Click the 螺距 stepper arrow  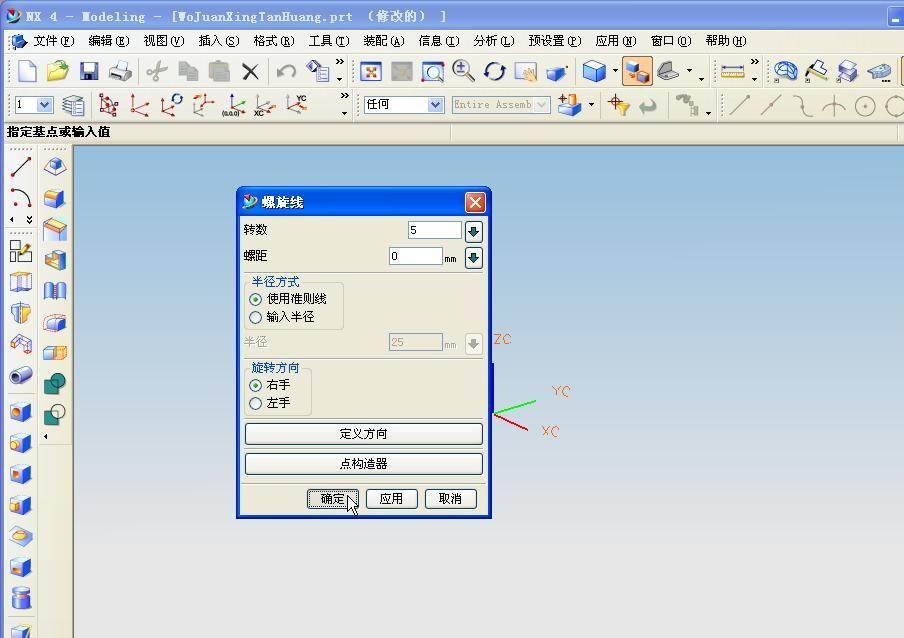(472, 257)
